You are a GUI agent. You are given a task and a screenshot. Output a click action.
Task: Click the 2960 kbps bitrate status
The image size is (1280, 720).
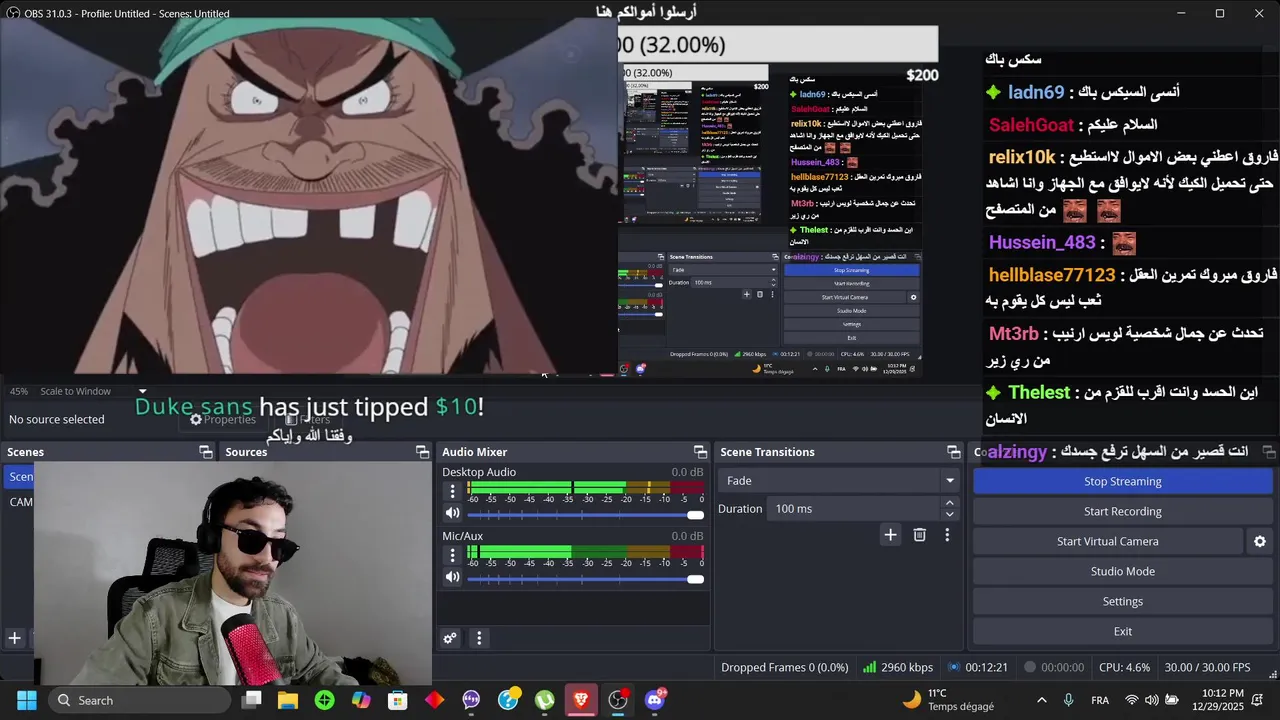click(x=898, y=667)
